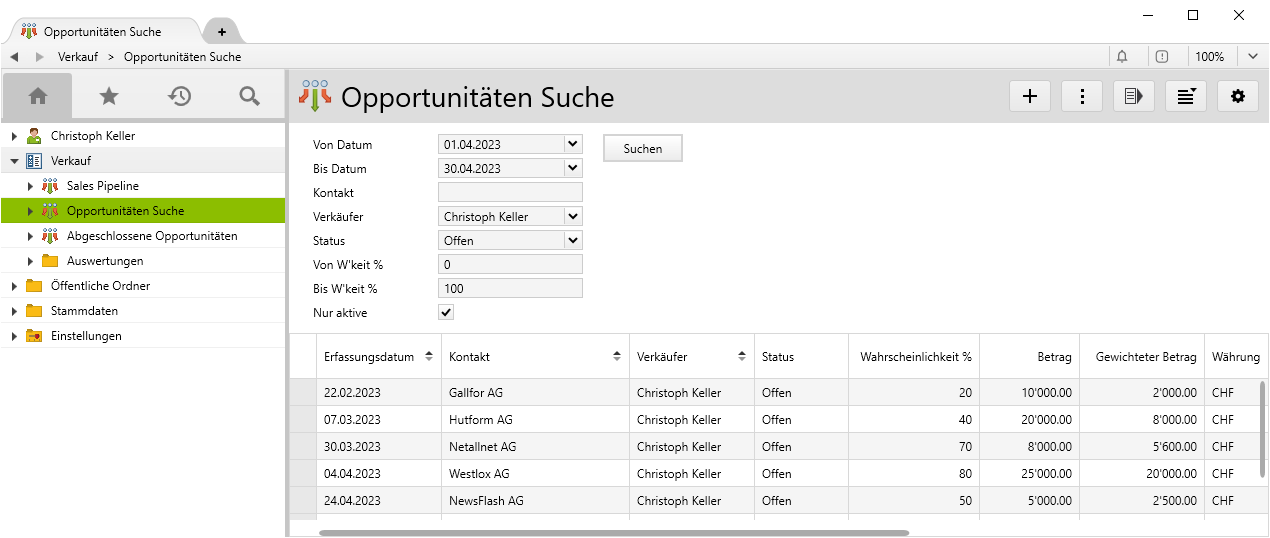Click the settings gear icon

pos(1238,96)
